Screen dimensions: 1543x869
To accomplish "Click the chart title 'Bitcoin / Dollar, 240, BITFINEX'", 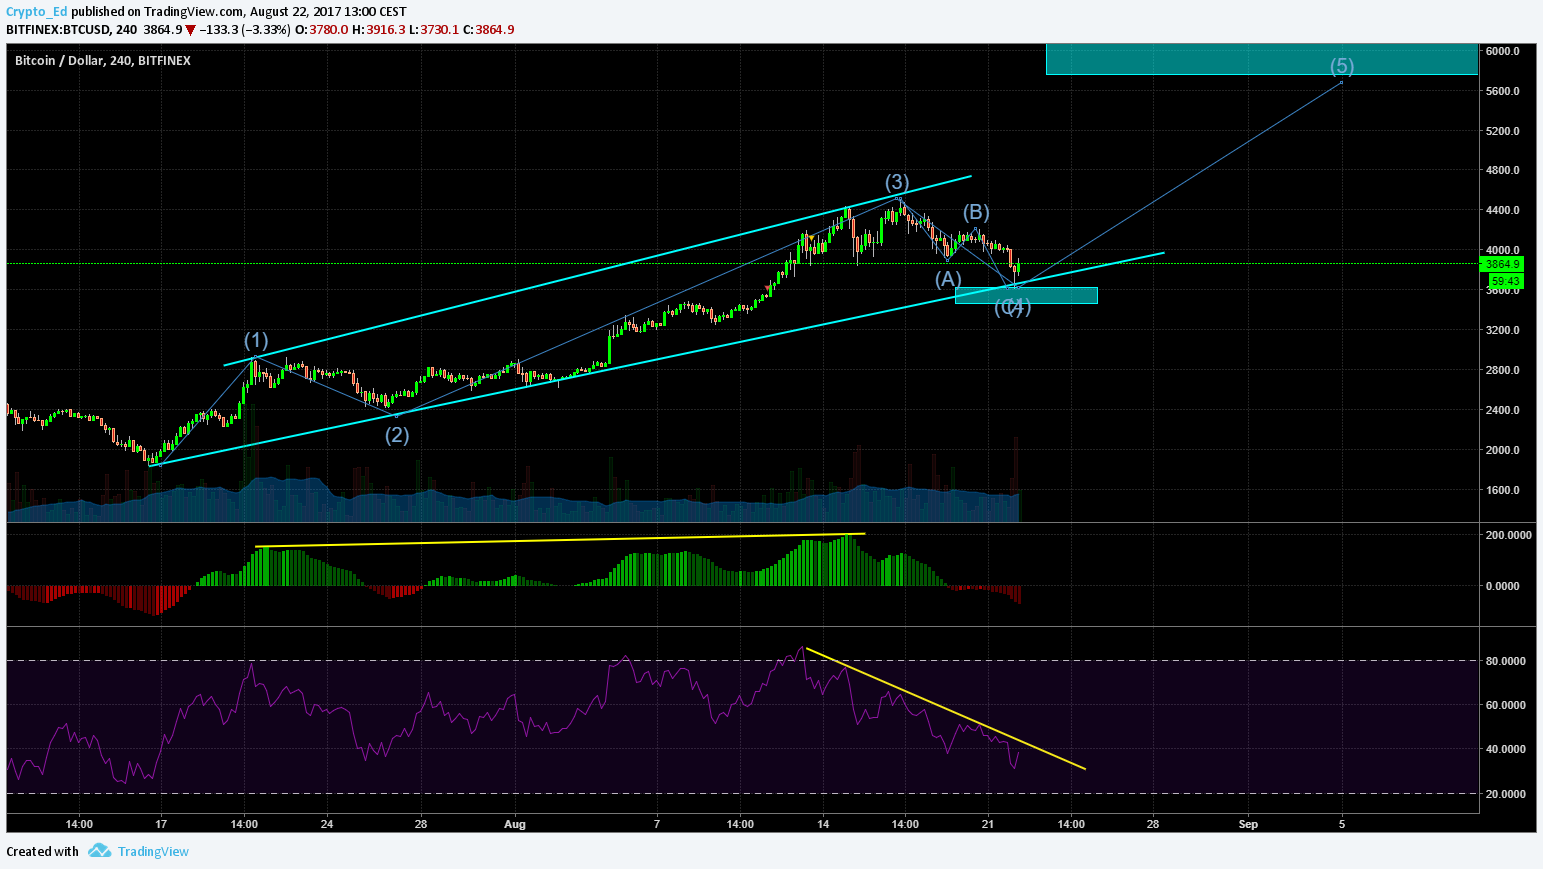I will [103, 61].
